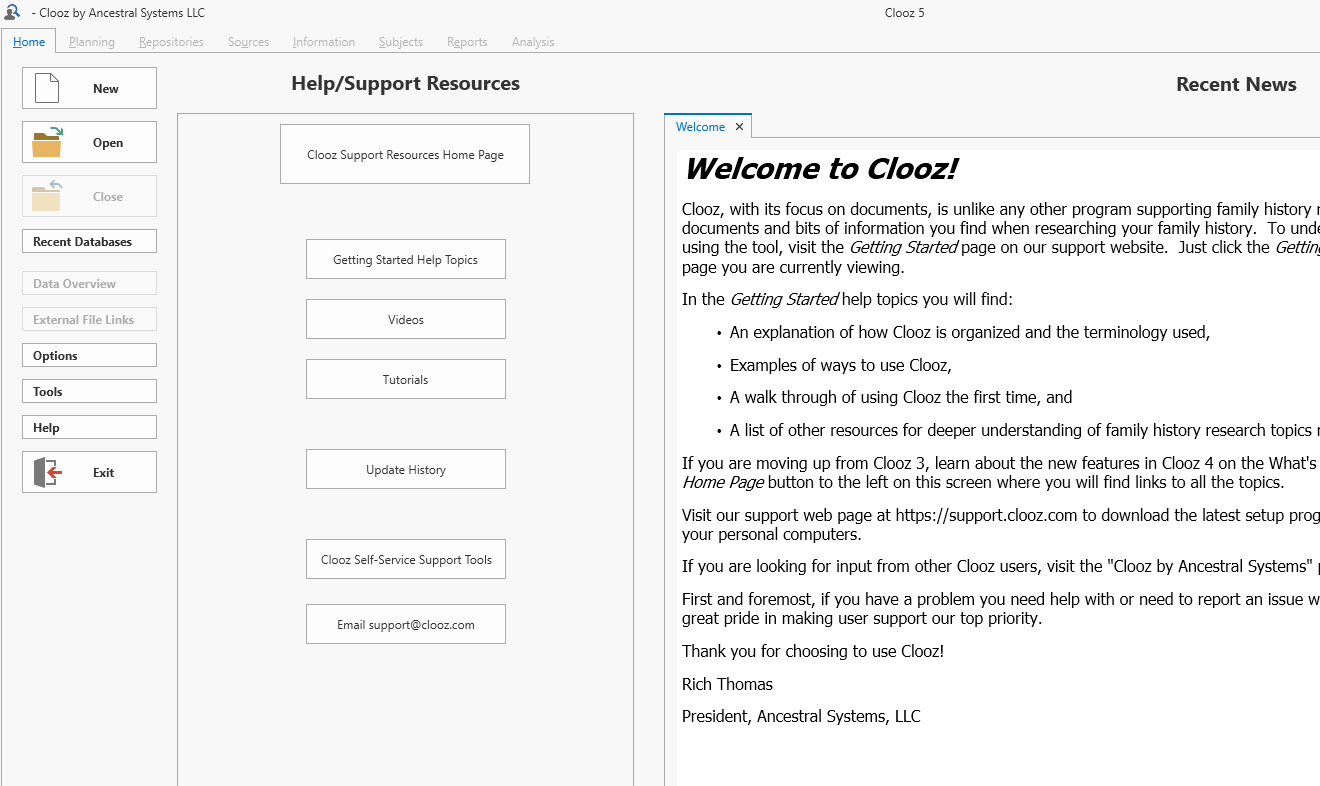The width and height of the screenshot is (1320, 786).
Task: Click the Help button in sidebar
Action: tap(89, 428)
